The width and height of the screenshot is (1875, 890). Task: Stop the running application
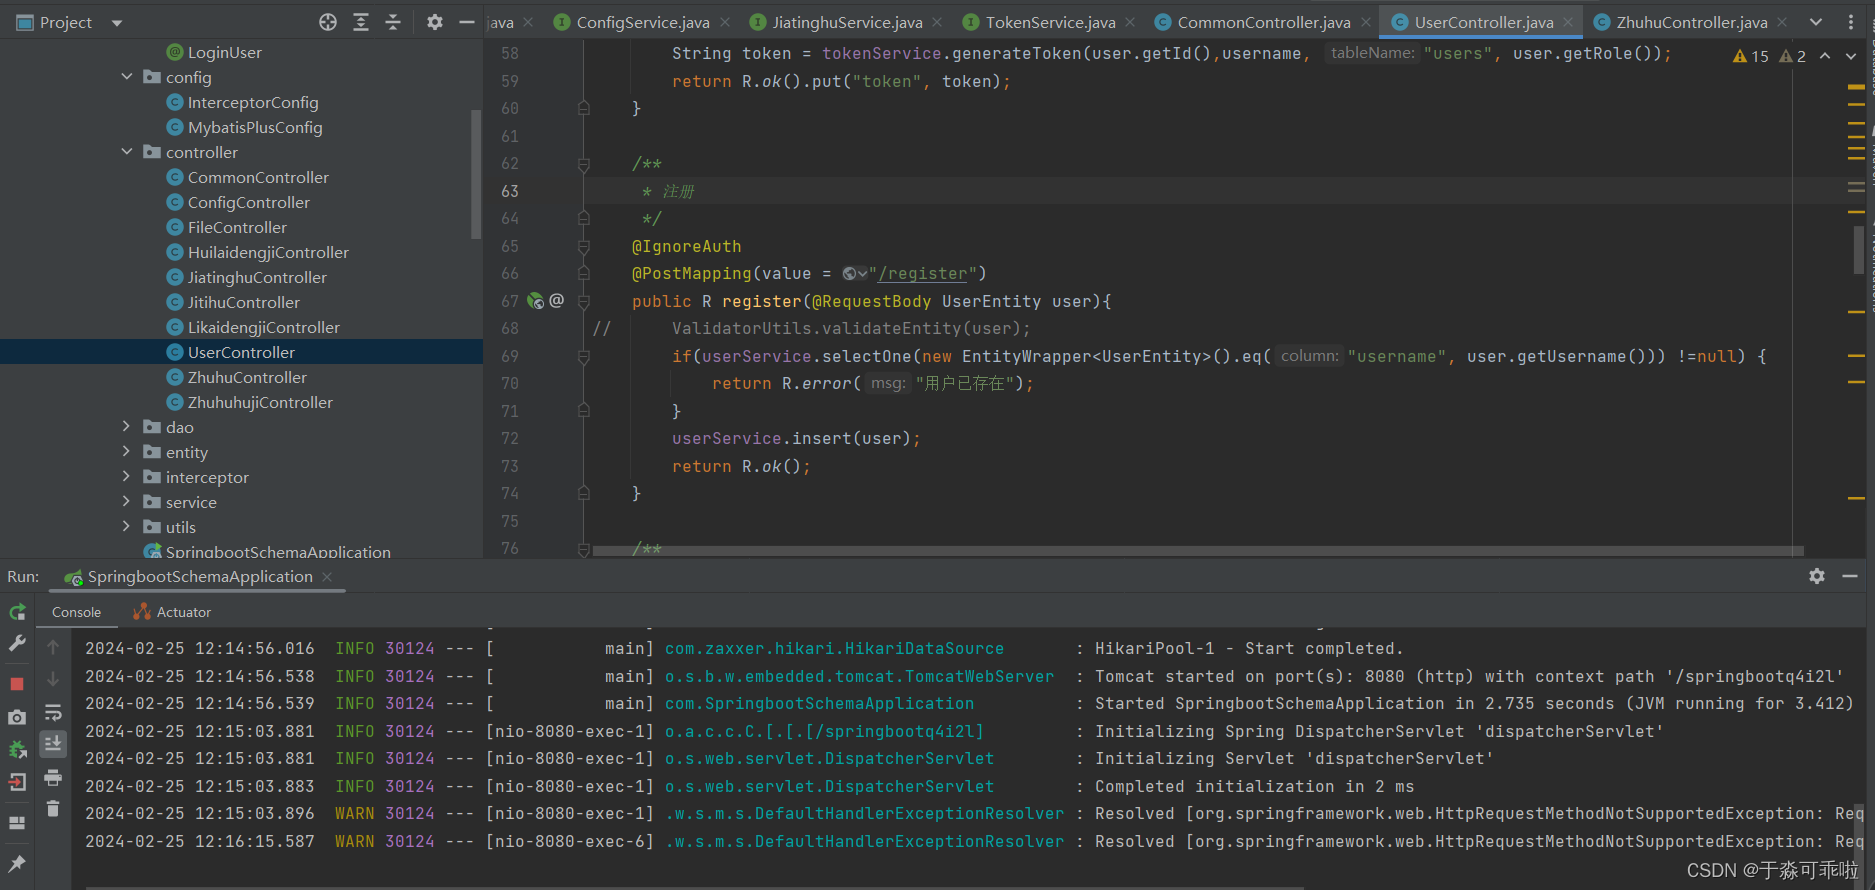click(x=17, y=684)
